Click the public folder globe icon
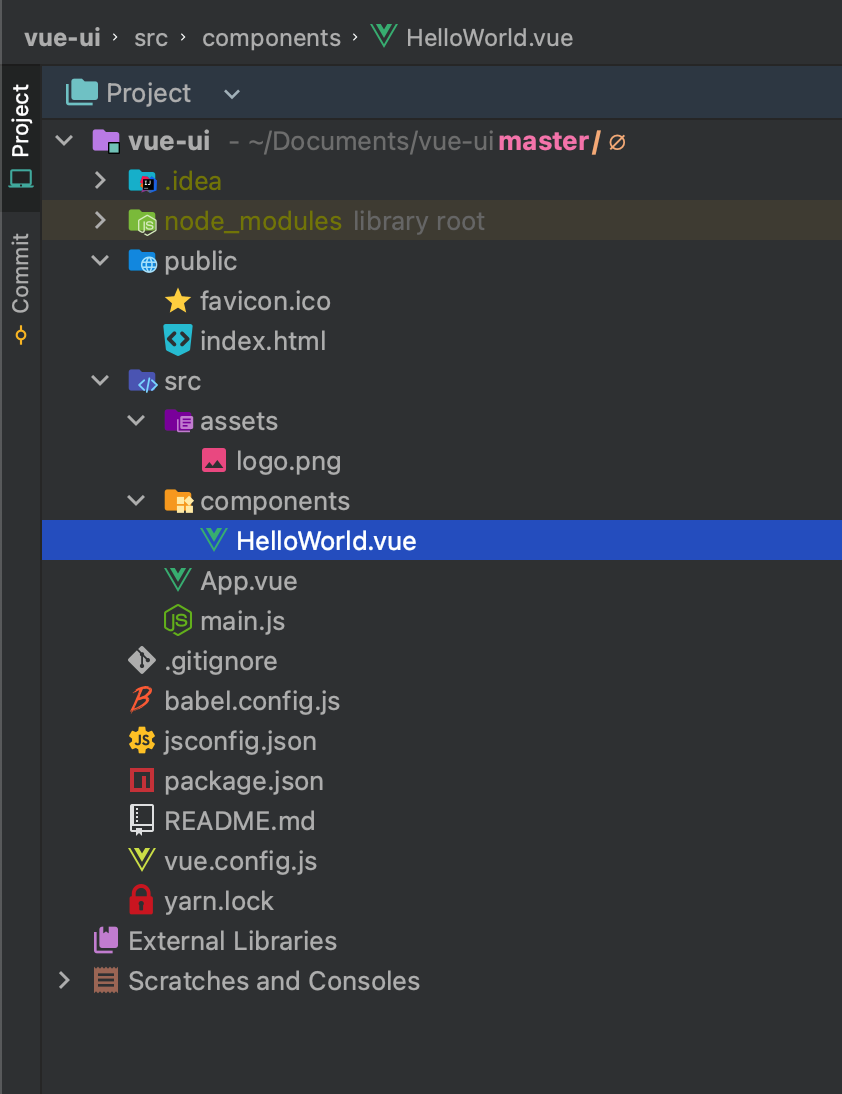 click(x=143, y=261)
